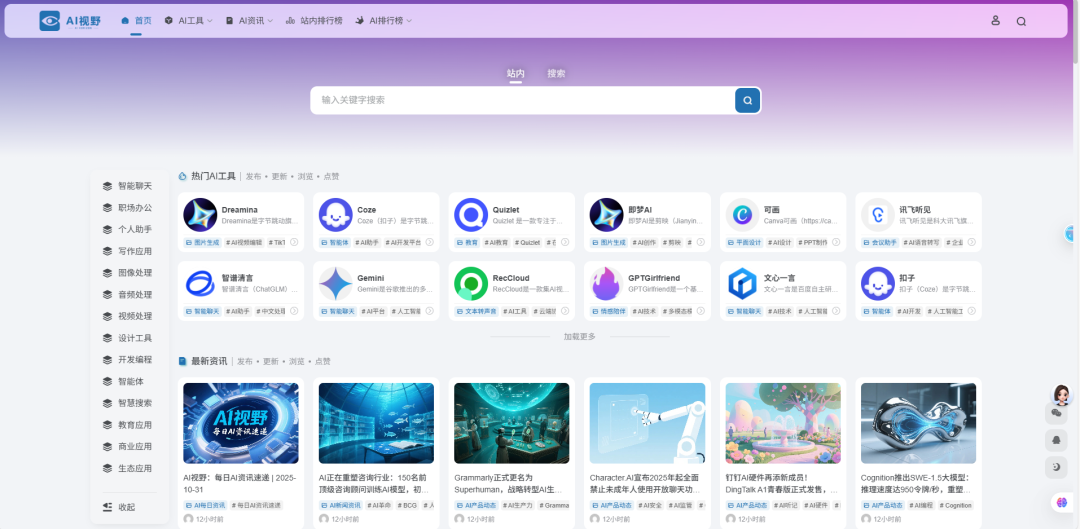Image resolution: width=1080 pixels, height=529 pixels.
Task: Open the AI视野 每日AI资讯速递 thumbnail
Action: [x=241, y=424]
